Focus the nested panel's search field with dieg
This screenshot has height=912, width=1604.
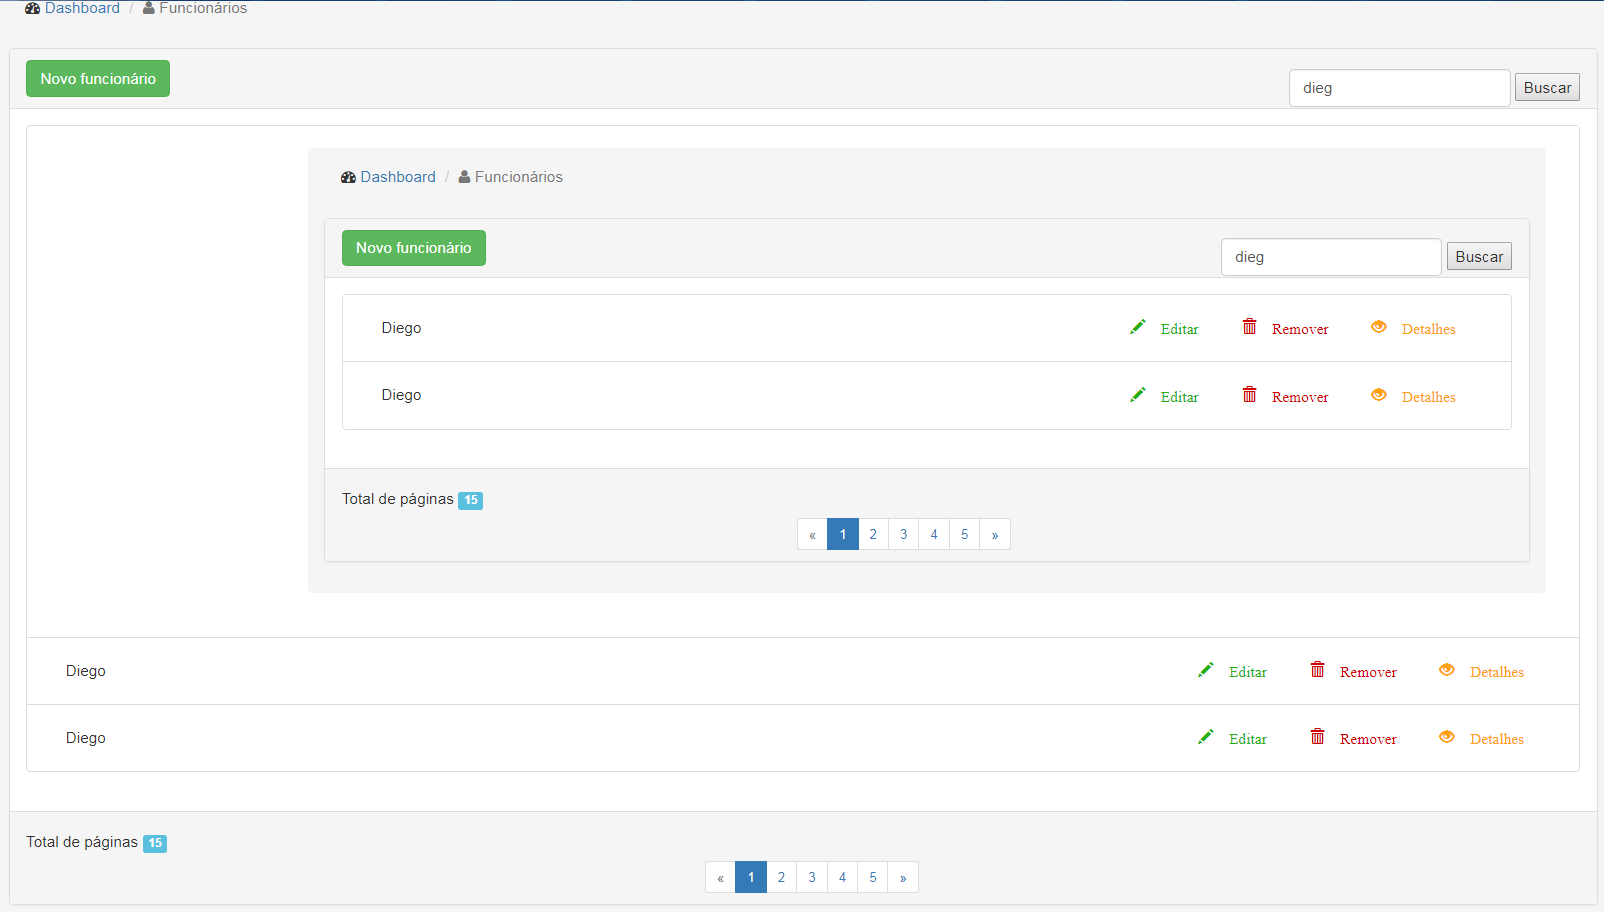[1331, 257]
